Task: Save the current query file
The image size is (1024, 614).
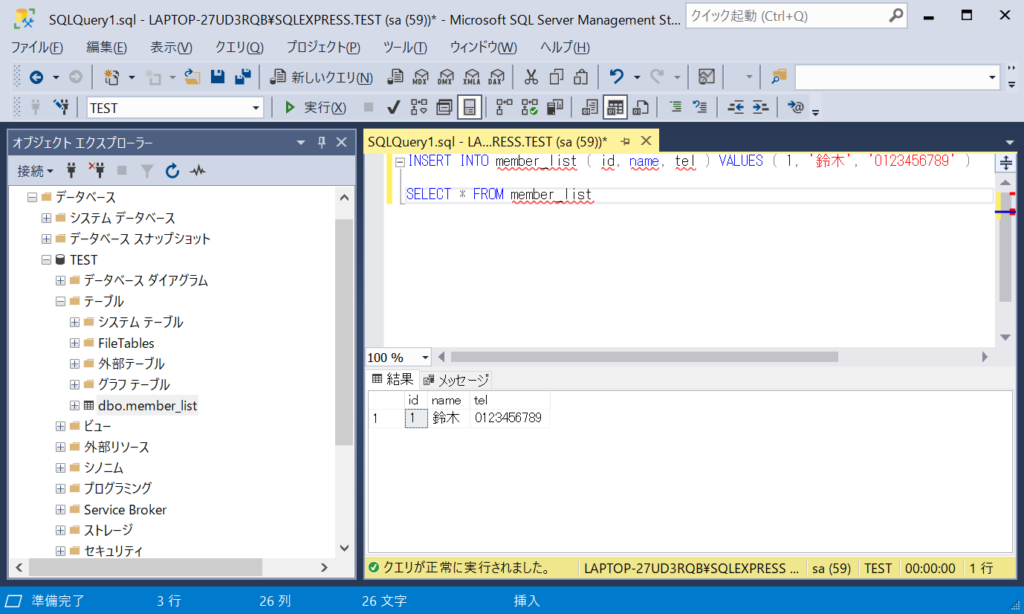Action: 217,77
